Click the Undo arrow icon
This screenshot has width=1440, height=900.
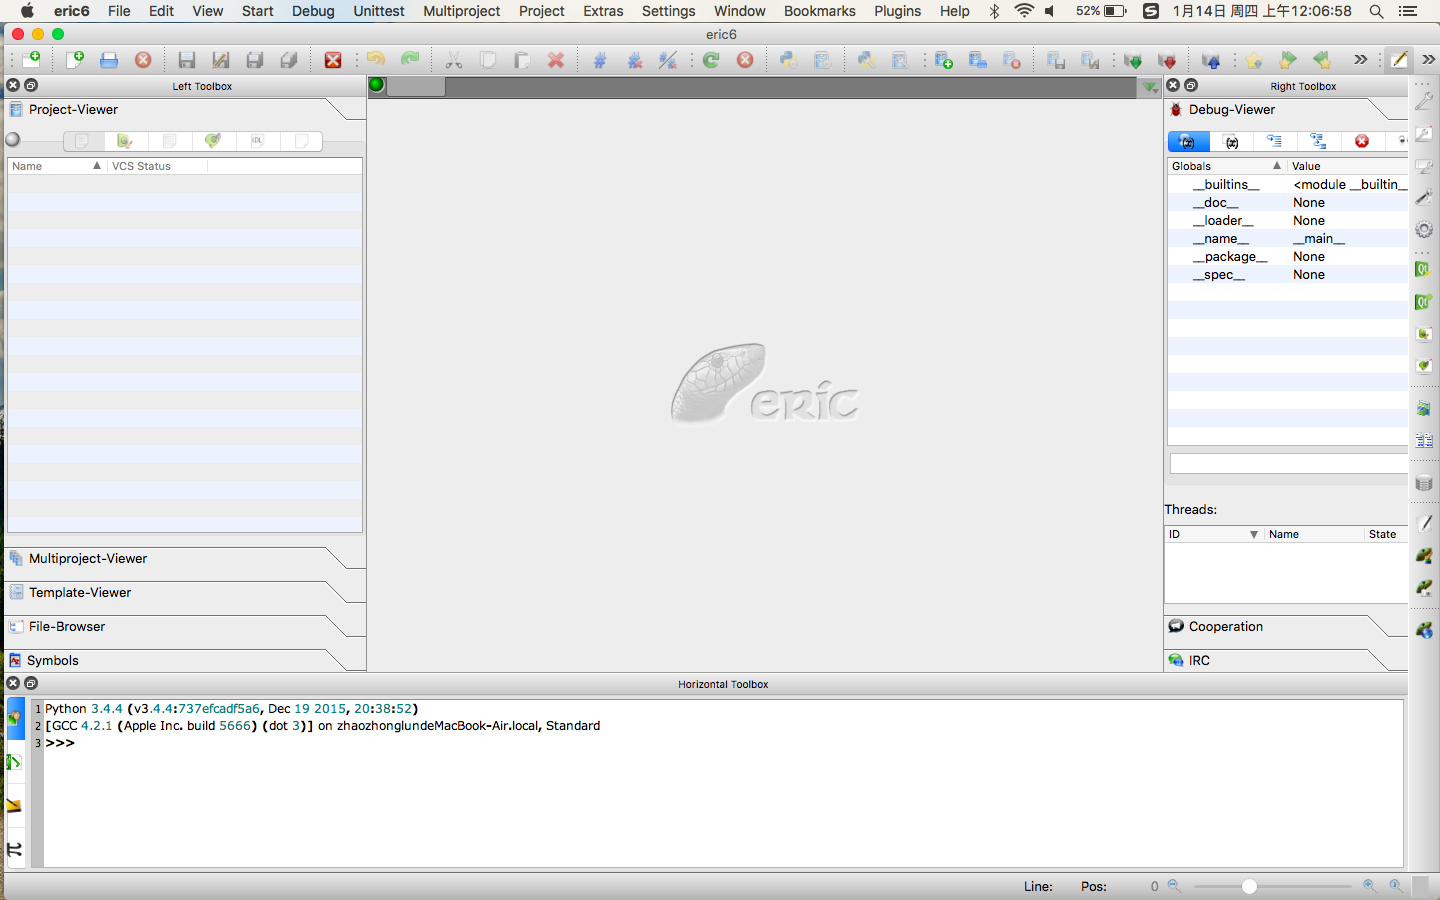click(x=376, y=60)
